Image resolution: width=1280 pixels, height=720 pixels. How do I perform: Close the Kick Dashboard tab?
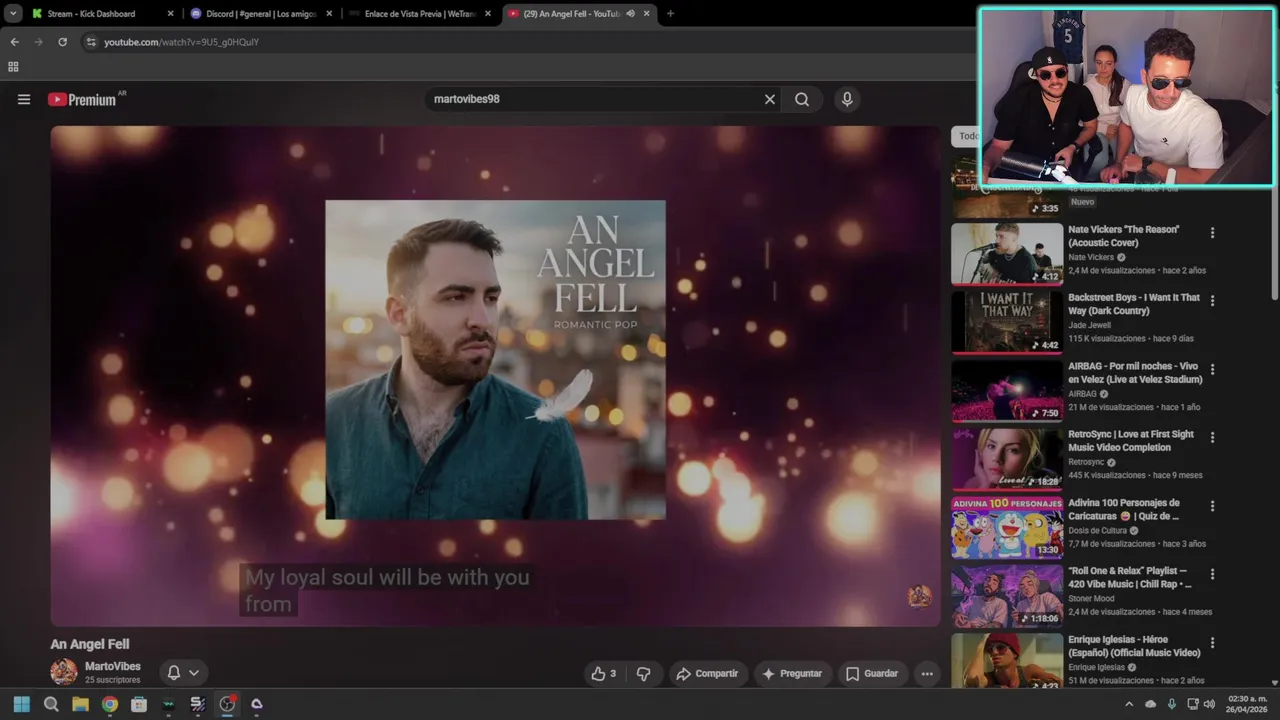click(x=170, y=14)
